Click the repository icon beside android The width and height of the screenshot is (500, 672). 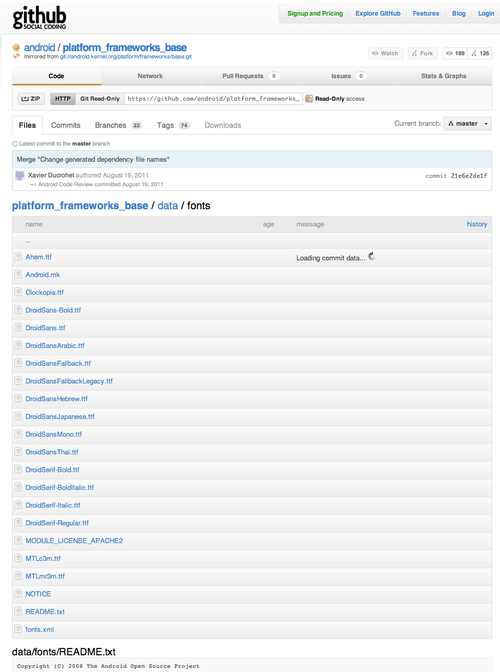click(x=16, y=47)
